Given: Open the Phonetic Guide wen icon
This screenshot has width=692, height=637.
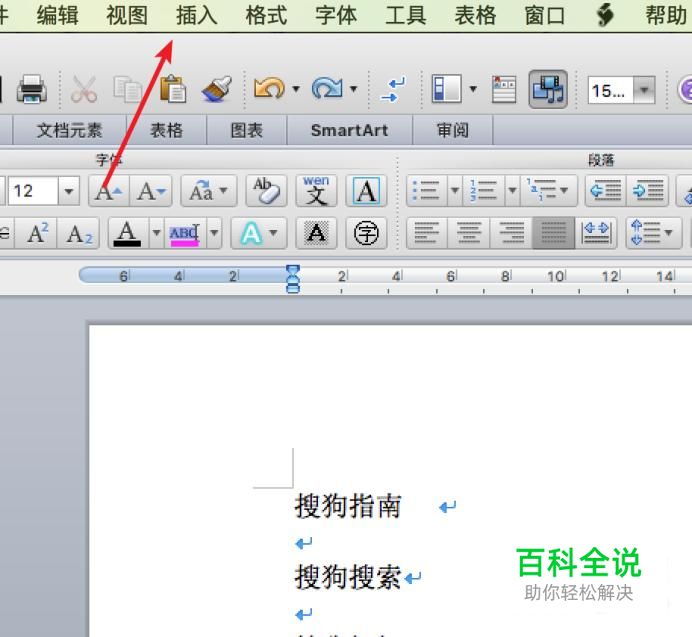Looking at the screenshot, I should tap(316, 191).
